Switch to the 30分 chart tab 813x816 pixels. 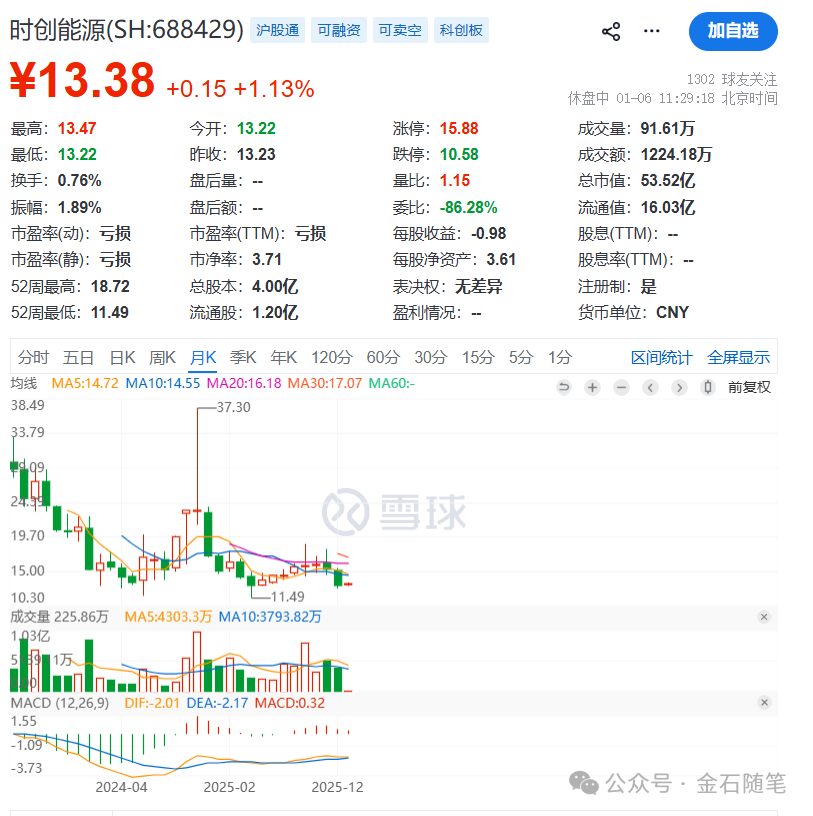click(x=431, y=358)
